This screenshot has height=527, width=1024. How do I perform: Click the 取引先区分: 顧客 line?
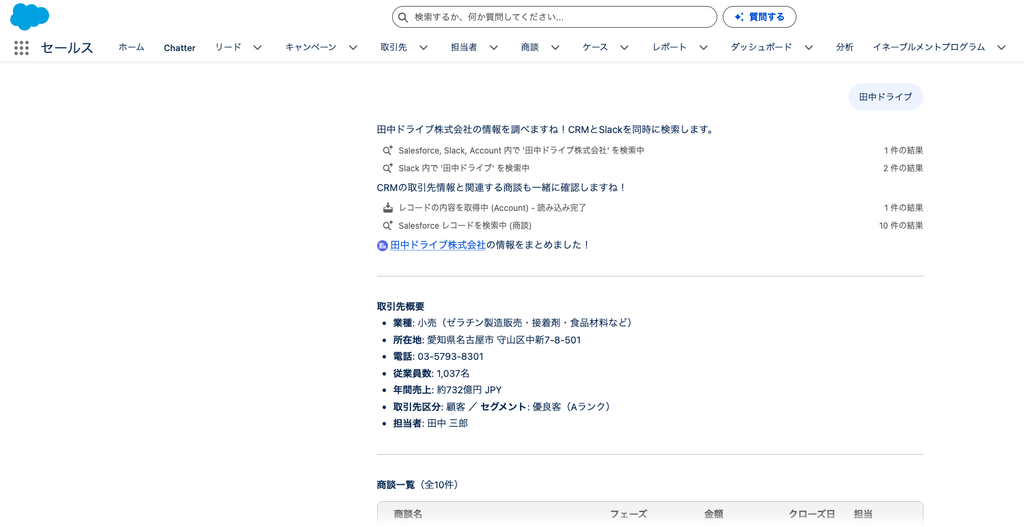click(x=502, y=407)
